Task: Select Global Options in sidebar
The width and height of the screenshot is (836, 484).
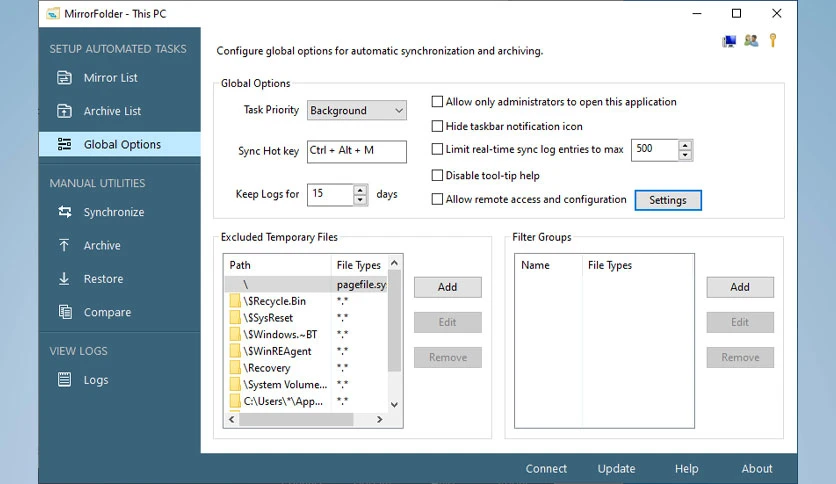Action: click(119, 144)
